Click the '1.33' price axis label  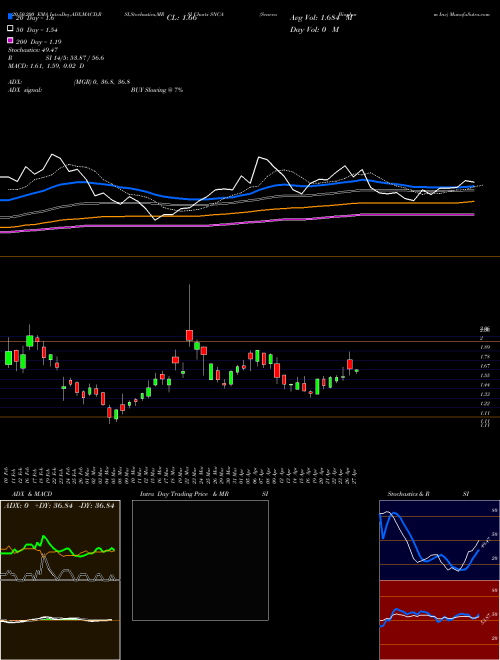tap(485, 394)
